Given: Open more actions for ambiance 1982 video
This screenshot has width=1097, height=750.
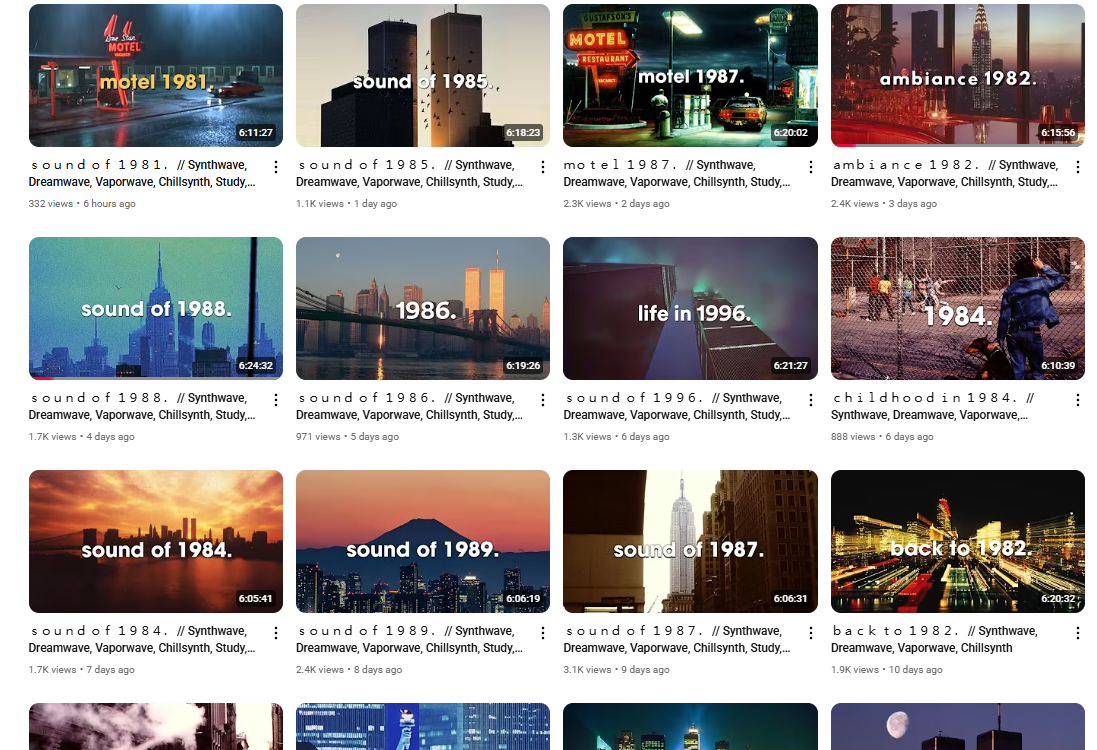Looking at the screenshot, I should 1077,167.
